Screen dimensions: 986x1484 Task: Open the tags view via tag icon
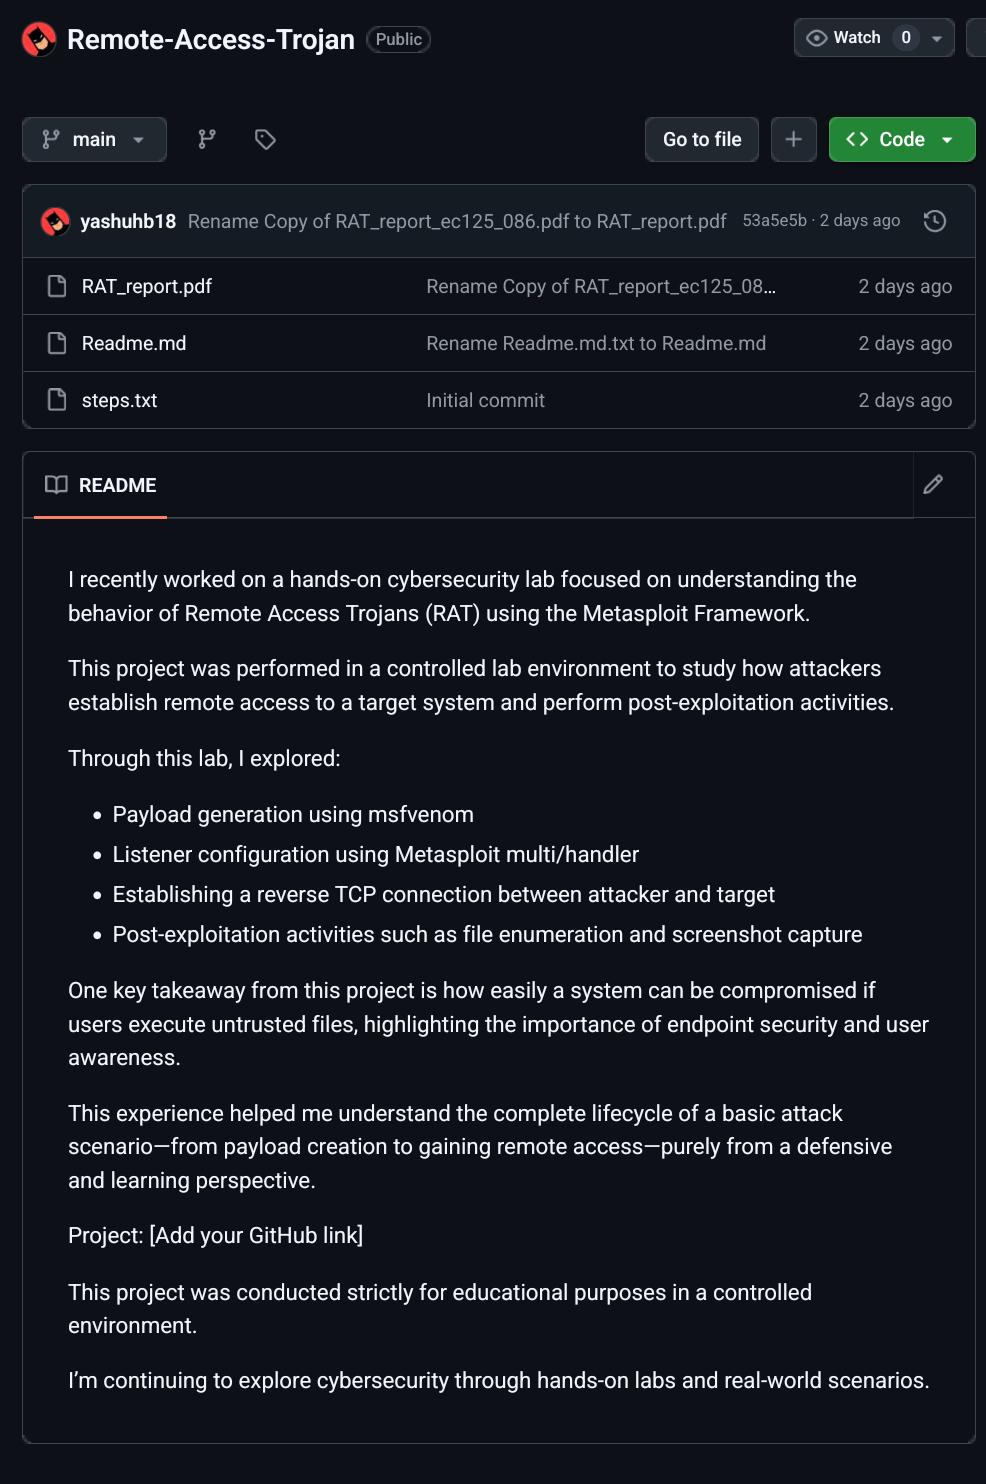point(264,140)
